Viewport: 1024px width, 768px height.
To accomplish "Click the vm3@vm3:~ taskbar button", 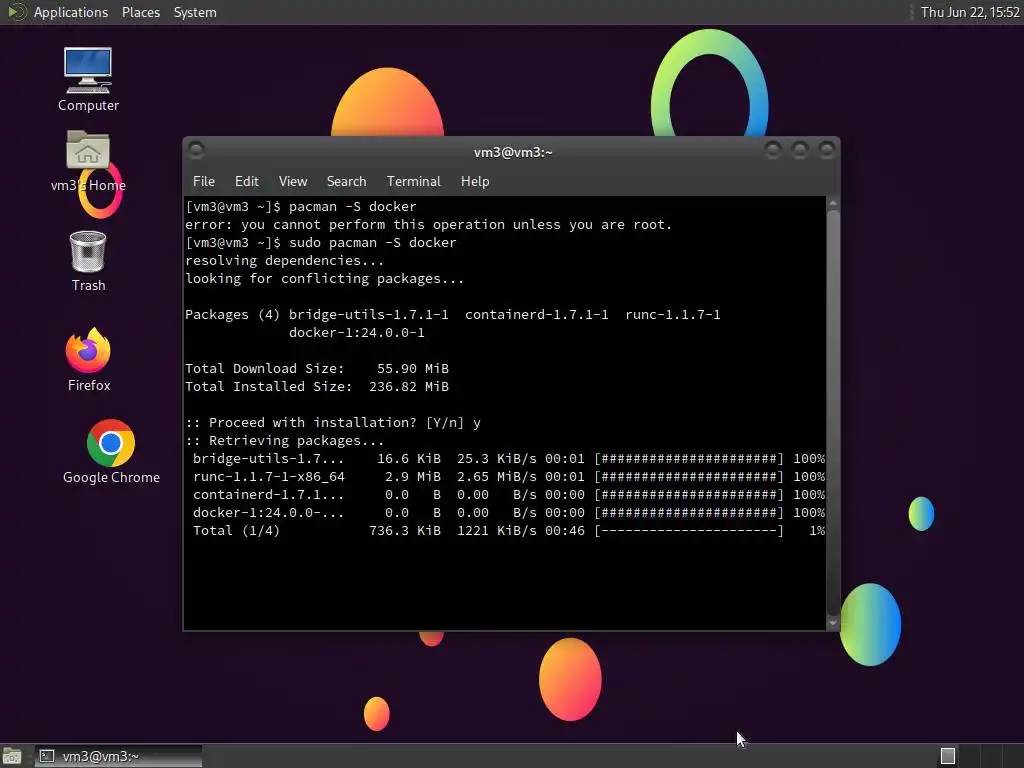I will (118, 756).
